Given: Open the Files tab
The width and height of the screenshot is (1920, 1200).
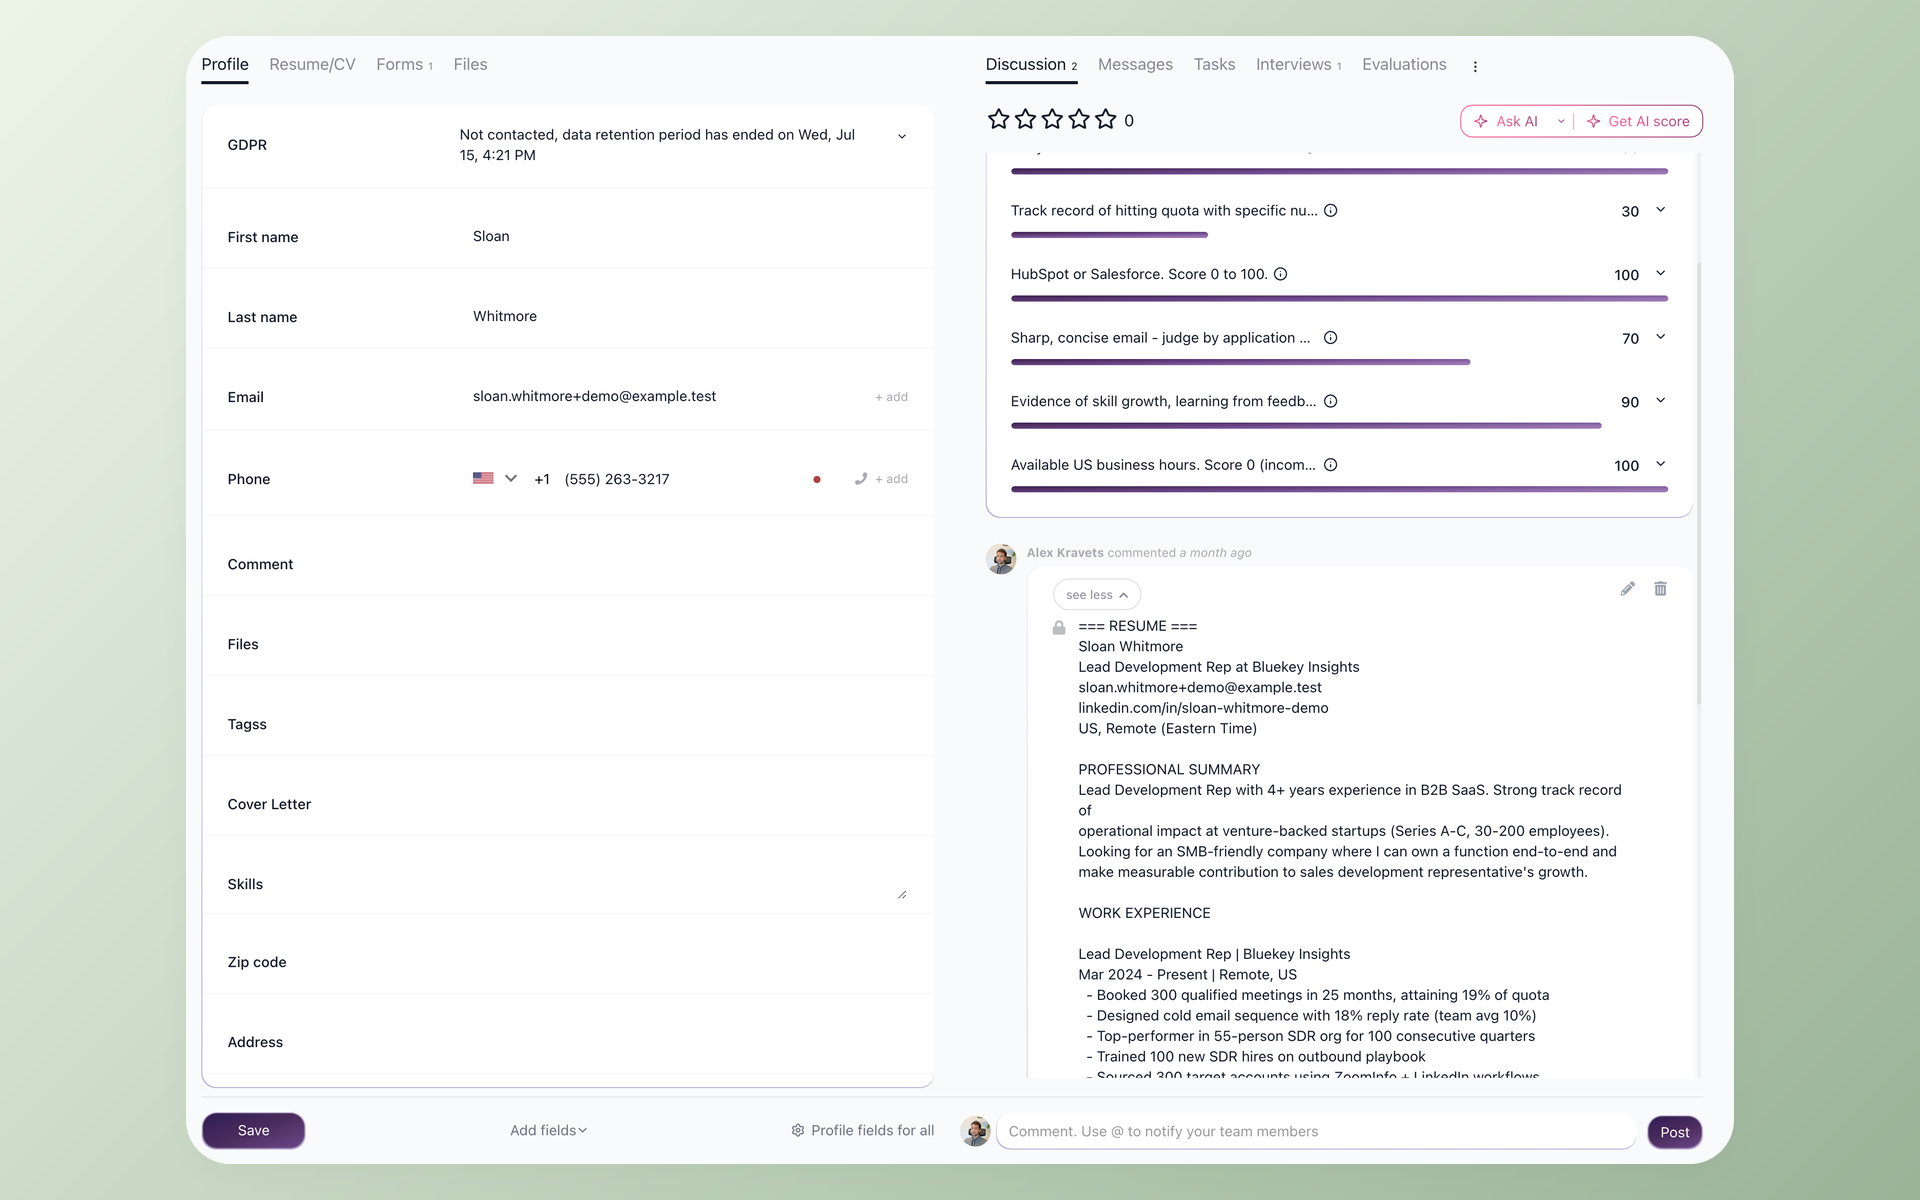Looking at the screenshot, I should pos(470,65).
